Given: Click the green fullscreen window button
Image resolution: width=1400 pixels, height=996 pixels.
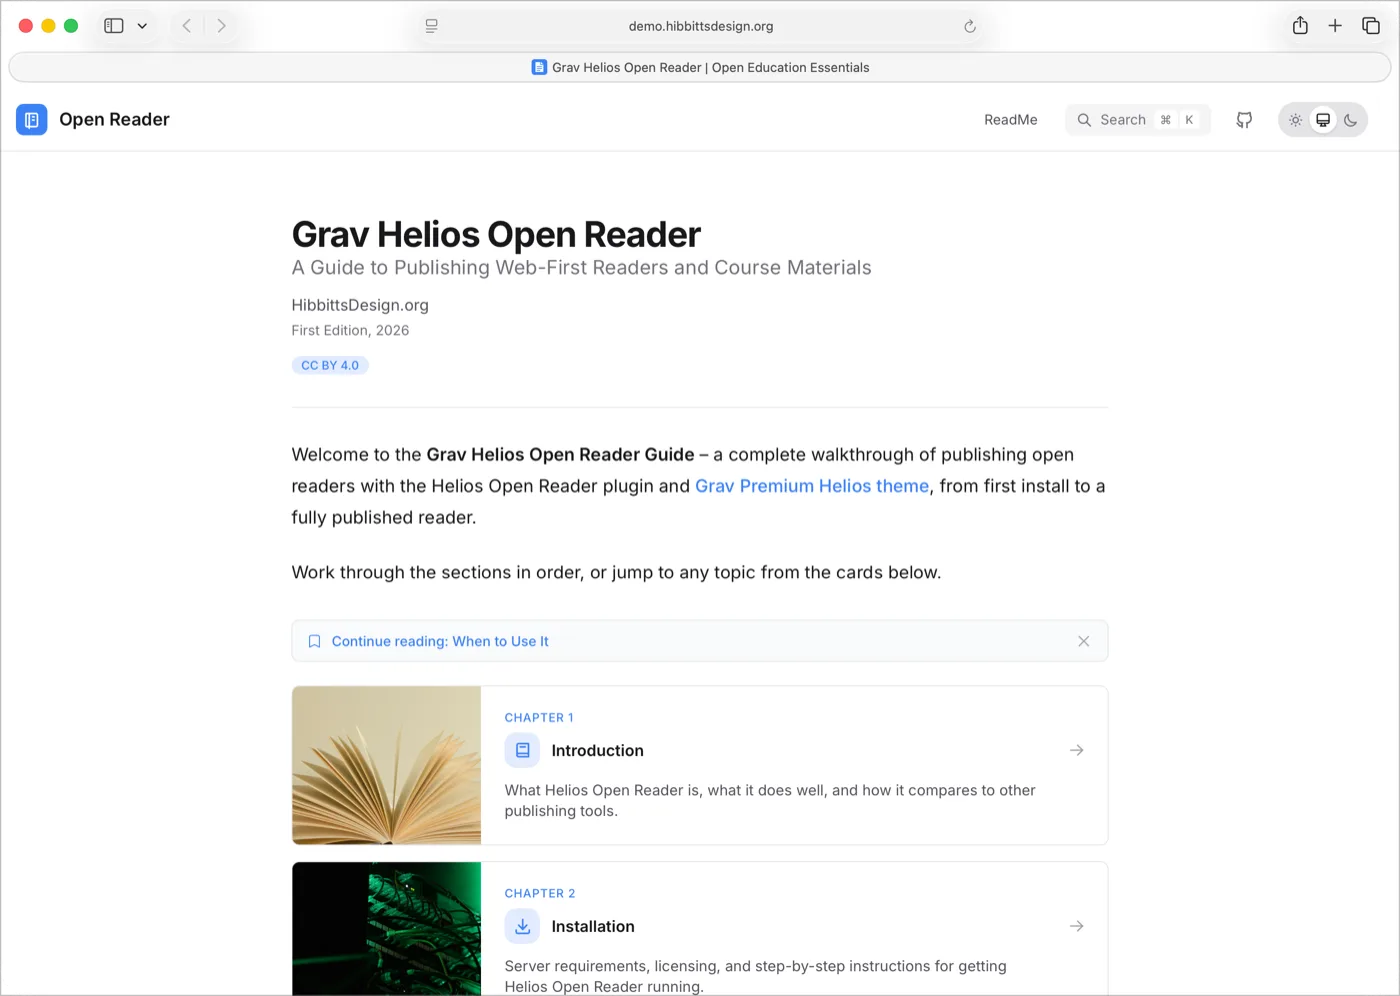Looking at the screenshot, I should pyautogui.click(x=71, y=26).
